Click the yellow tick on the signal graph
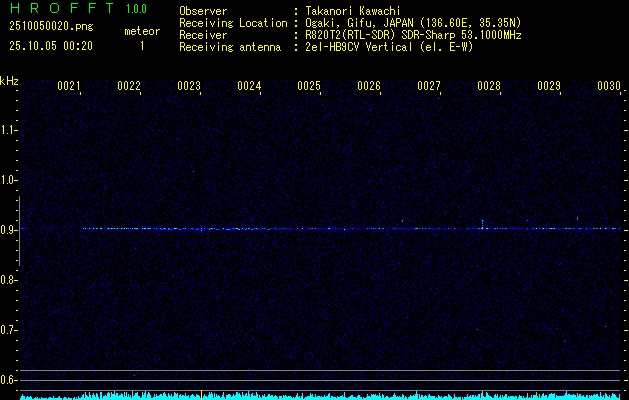 point(201,394)
